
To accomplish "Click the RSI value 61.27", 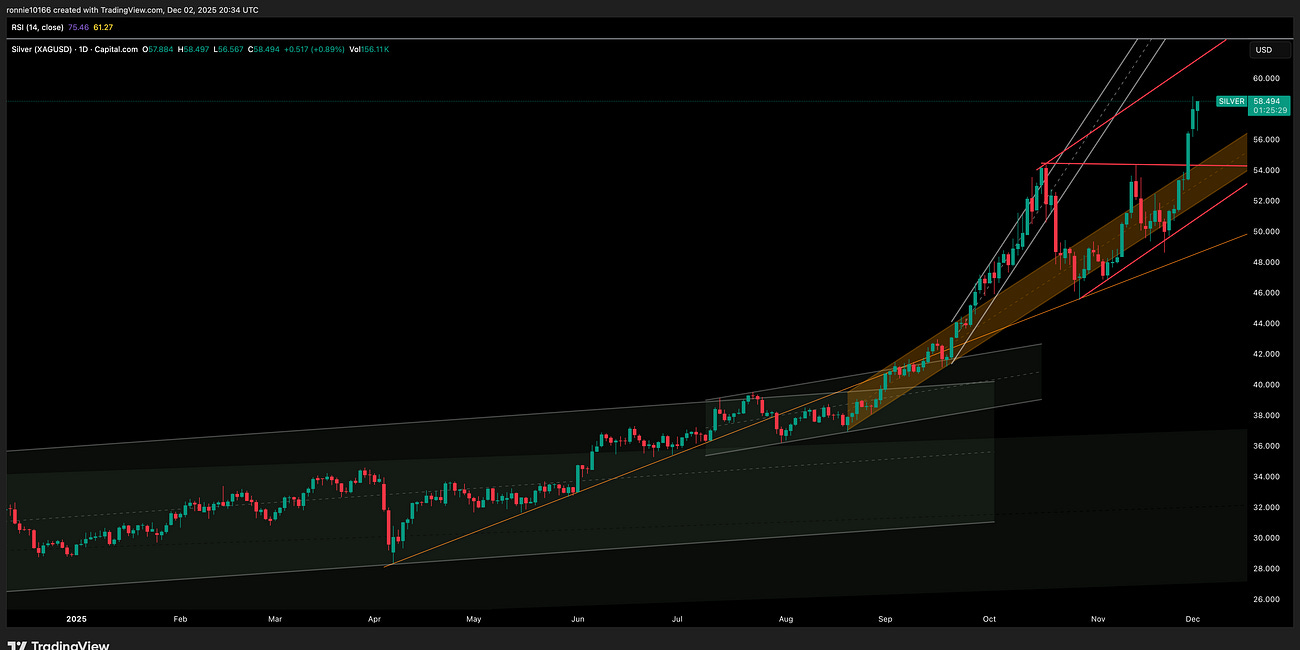I will click(x=101, y=28).
